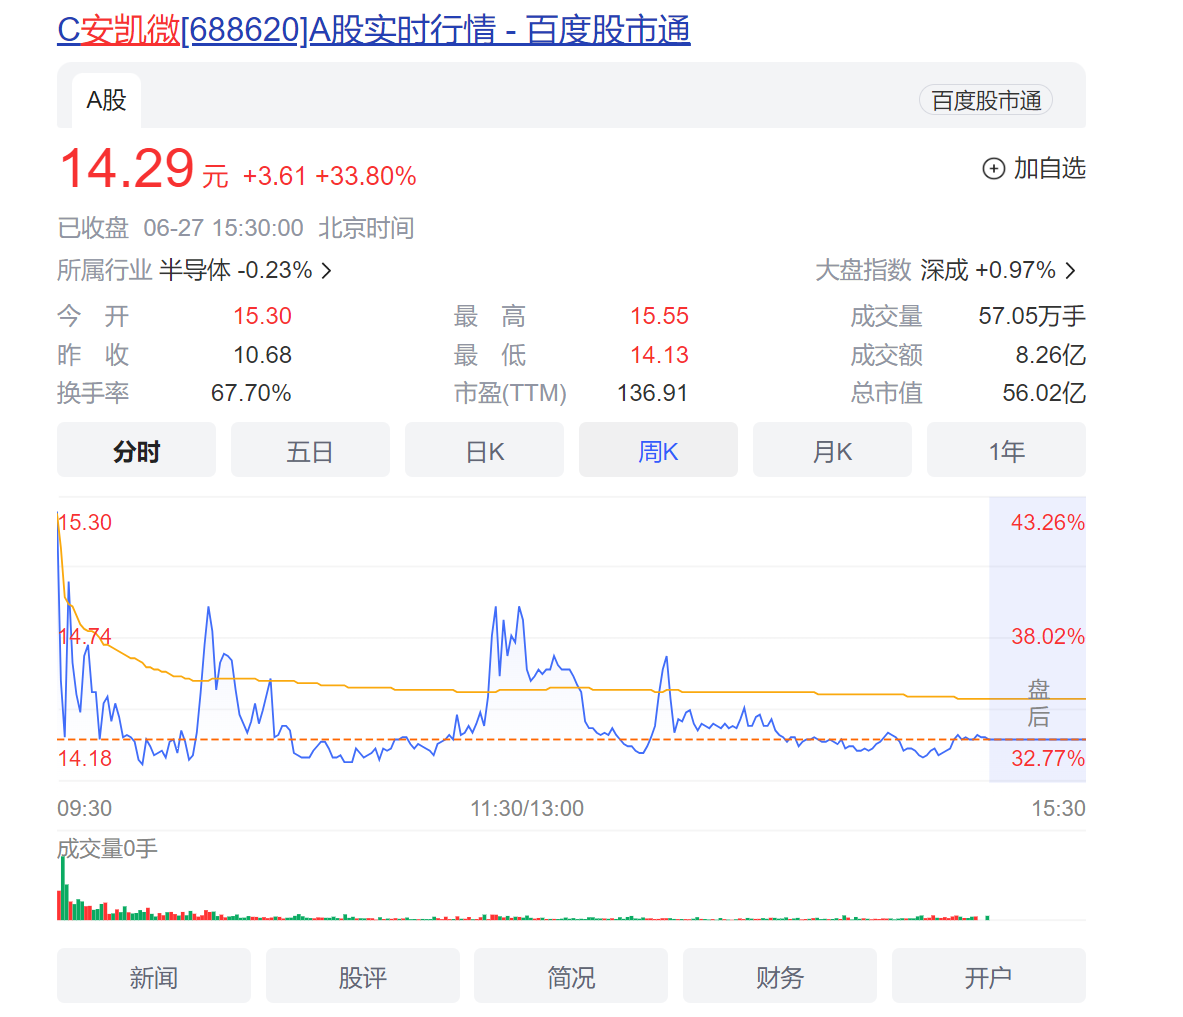Click the change percentage +33.80%
Image resolution: width=1183 pixels, height=1017 pixels.
pos(365,177)
